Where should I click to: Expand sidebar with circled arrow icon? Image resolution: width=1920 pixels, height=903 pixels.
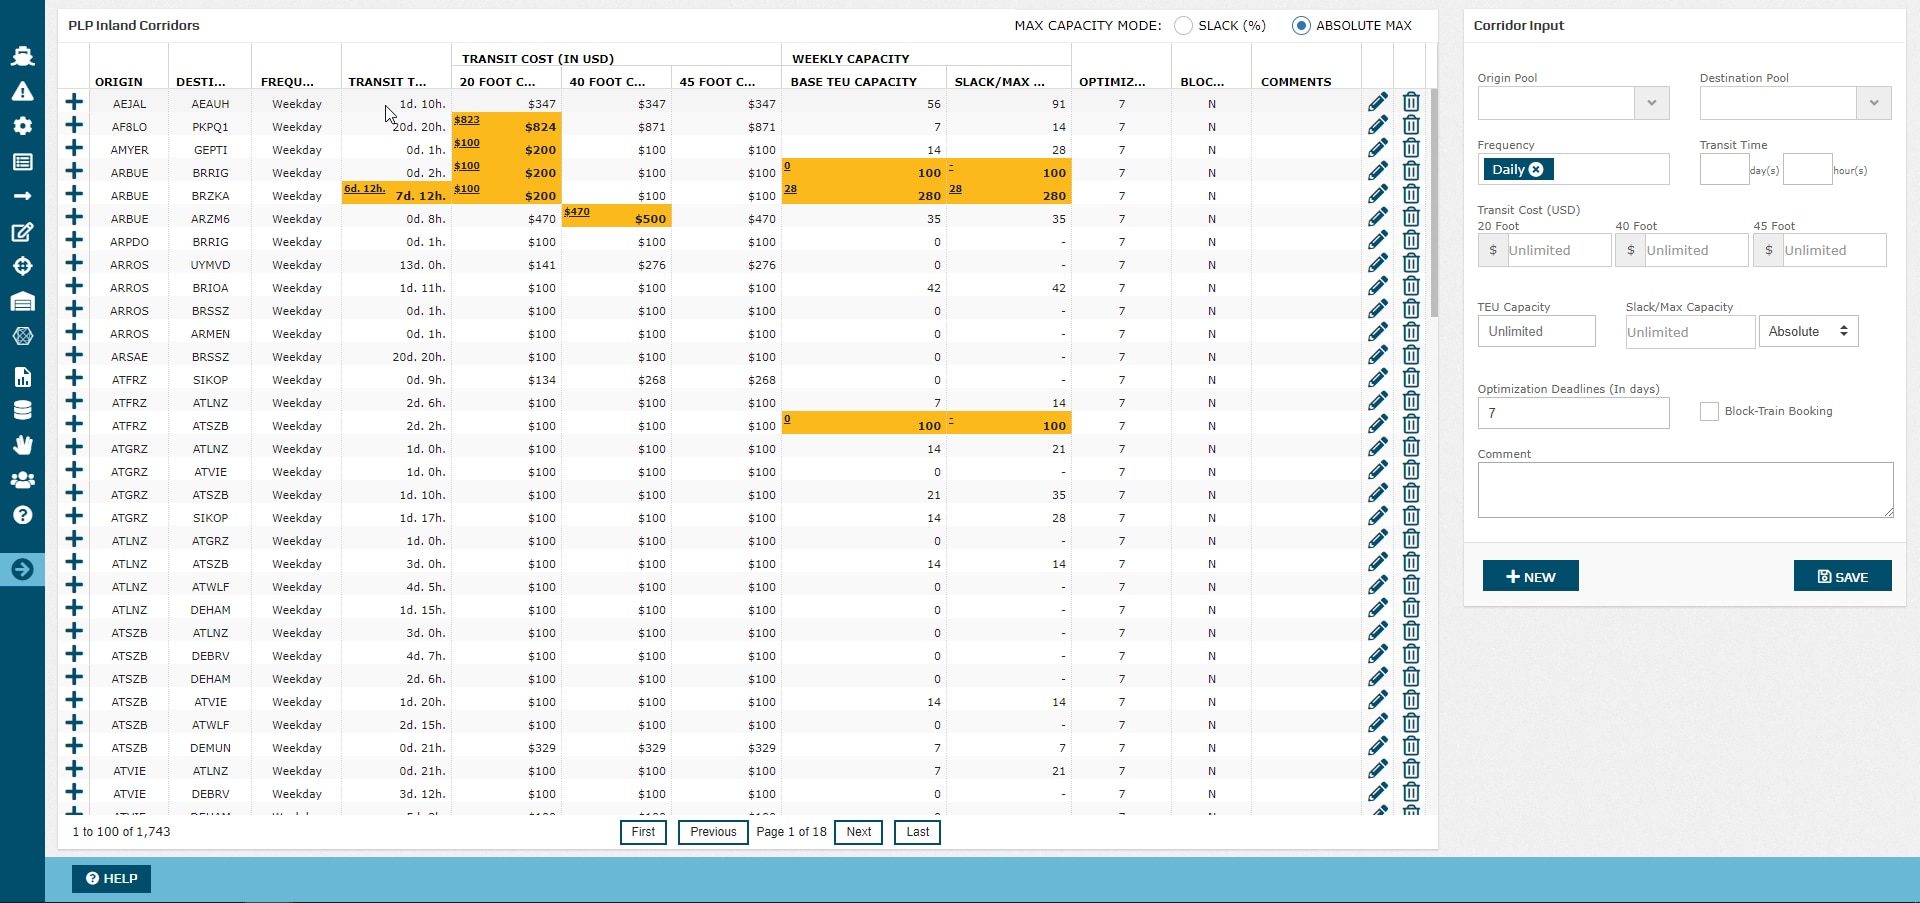(x=22, y=569)
